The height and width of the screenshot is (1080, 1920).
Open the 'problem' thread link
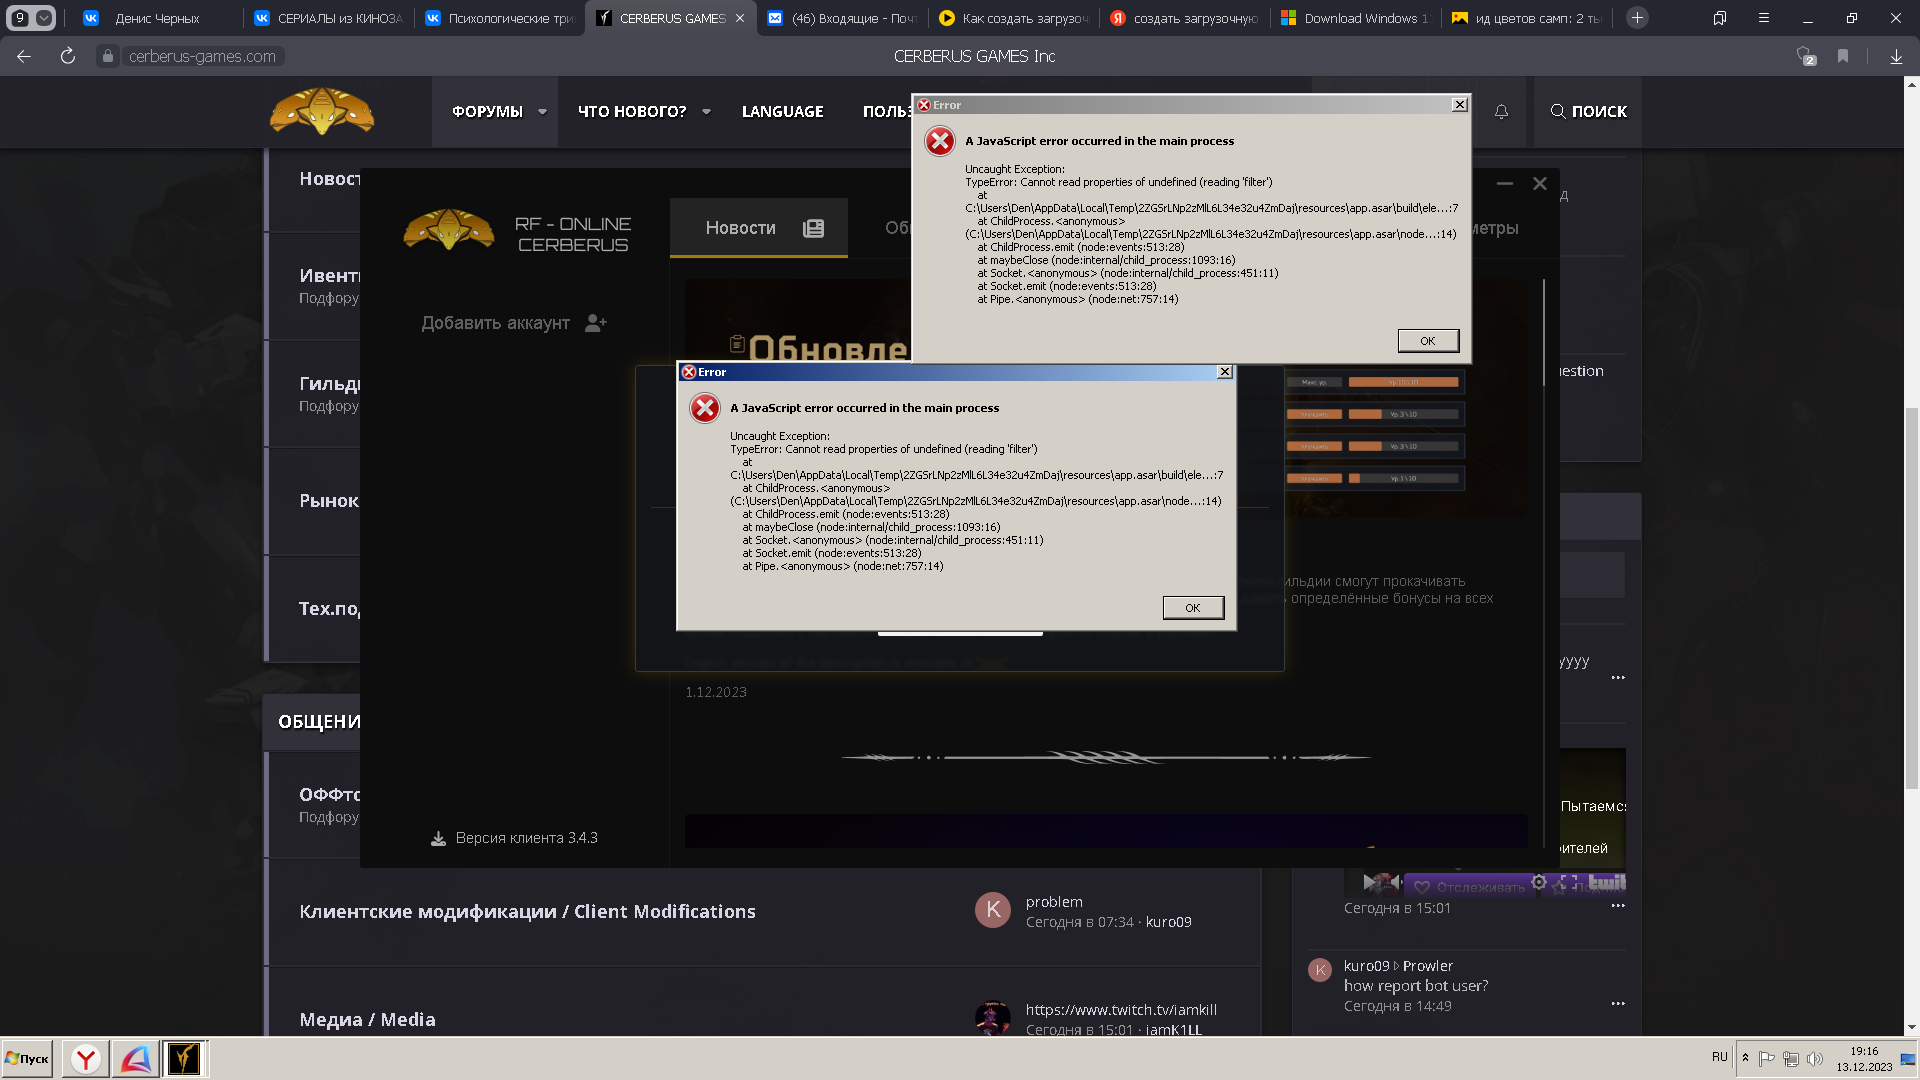tap(1054, 902)
